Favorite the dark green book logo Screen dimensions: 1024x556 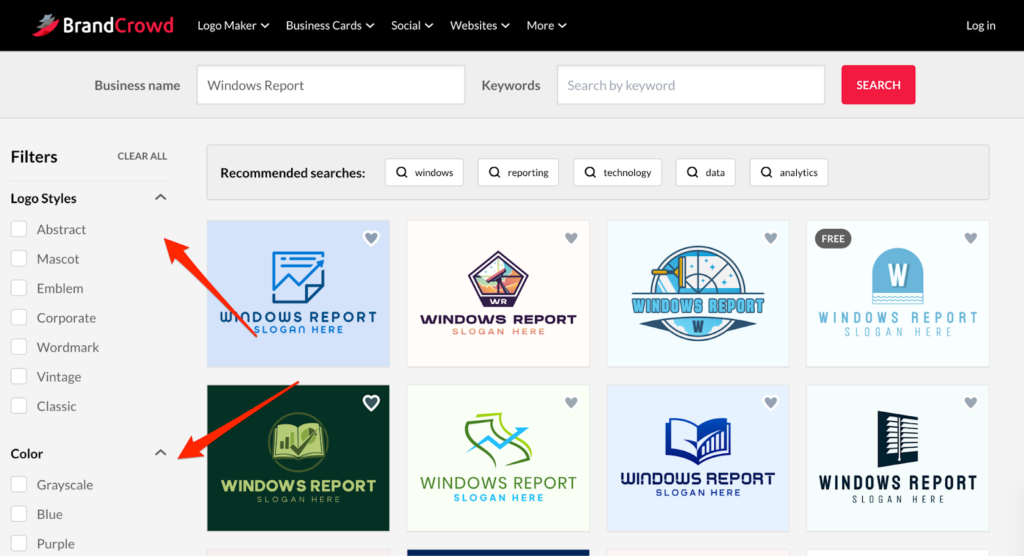(371, 403)
